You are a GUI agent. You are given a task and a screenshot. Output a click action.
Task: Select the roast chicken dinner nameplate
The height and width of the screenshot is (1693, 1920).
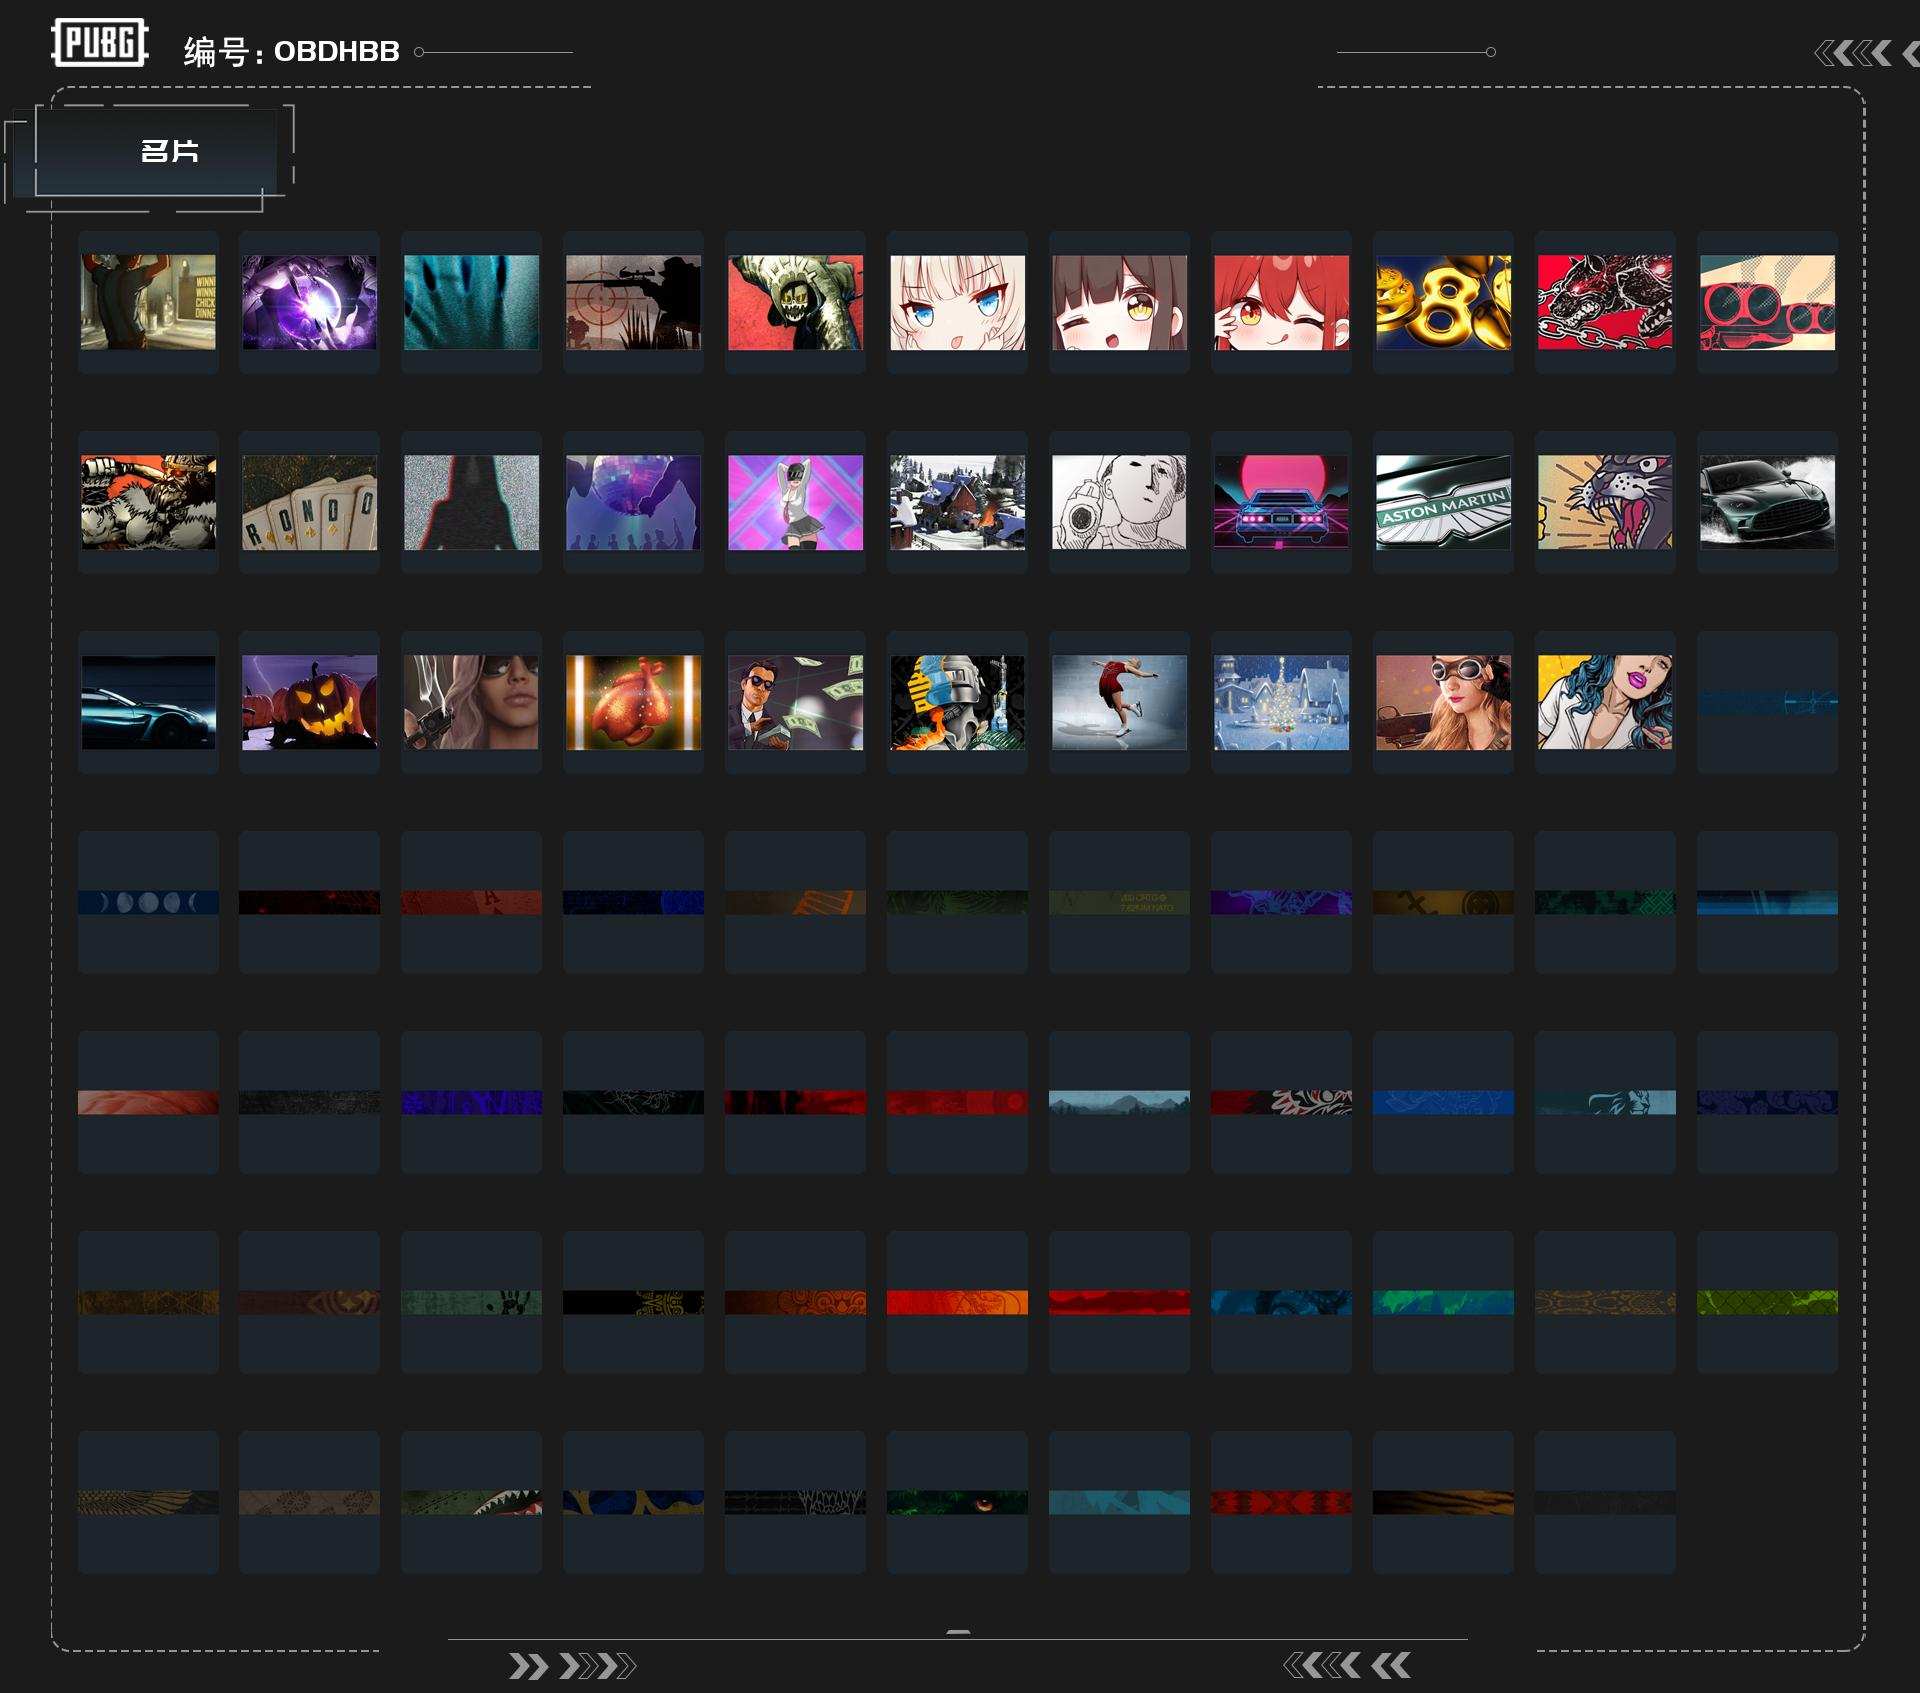click(x=633, y=702)
